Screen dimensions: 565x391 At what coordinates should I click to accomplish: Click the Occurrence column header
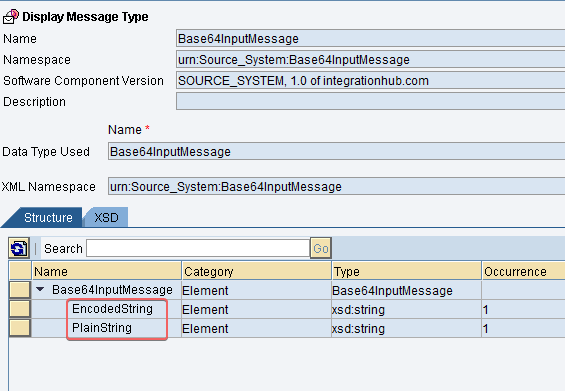[x=524, y=271]
